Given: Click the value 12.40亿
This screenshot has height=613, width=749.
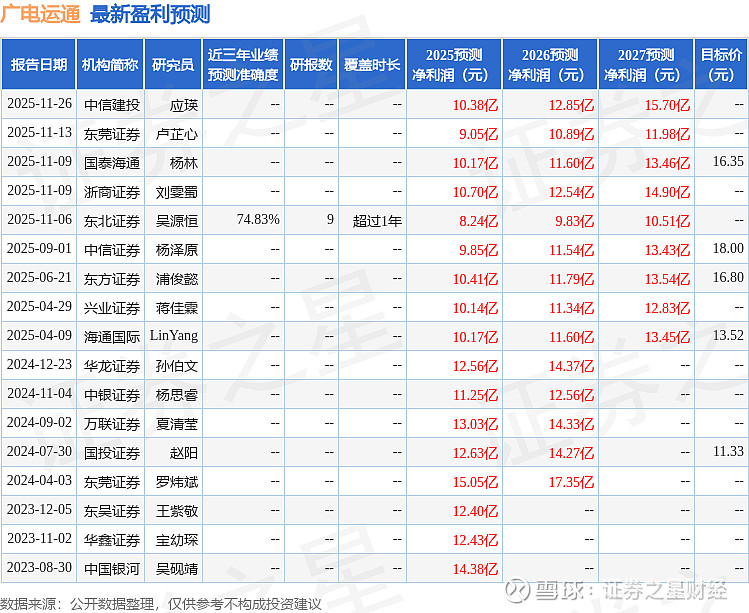Looking at the screenshot, I should tap(475, 511).
